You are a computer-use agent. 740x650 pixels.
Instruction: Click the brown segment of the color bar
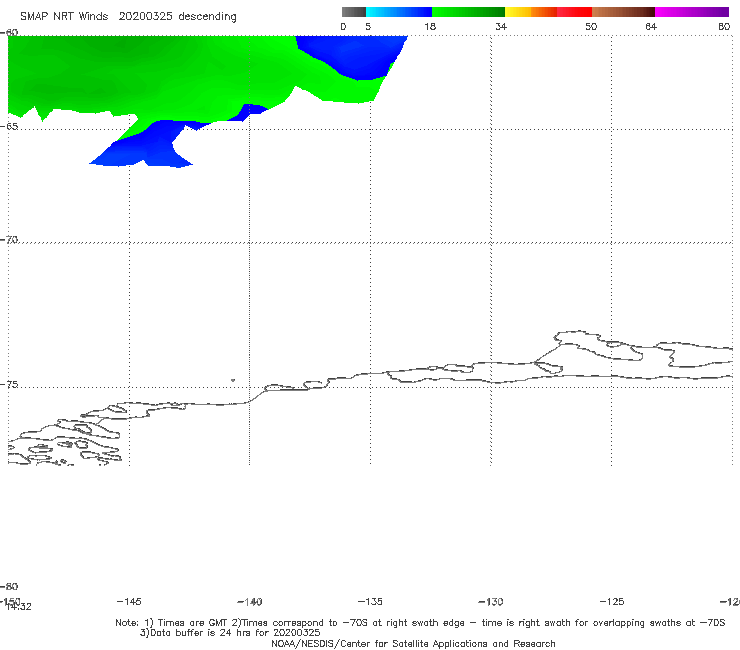[x=623, y=12]
